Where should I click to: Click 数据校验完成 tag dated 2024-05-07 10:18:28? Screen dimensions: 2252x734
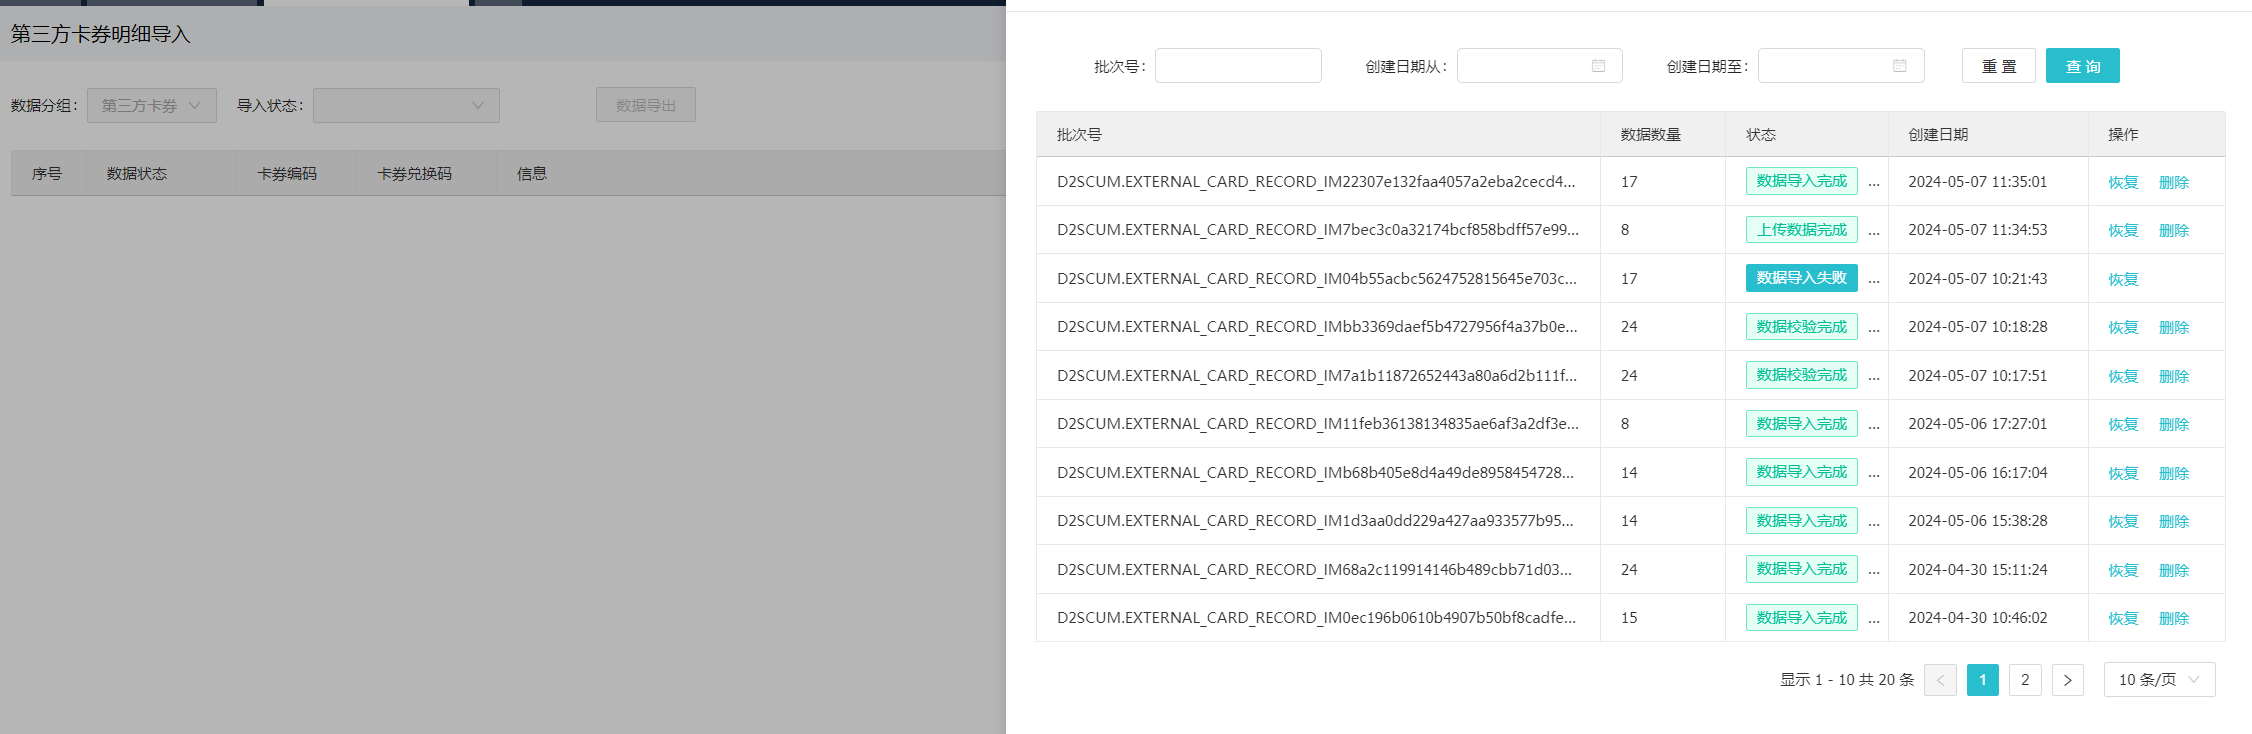pyautogui.click(x=1802, y=327)
